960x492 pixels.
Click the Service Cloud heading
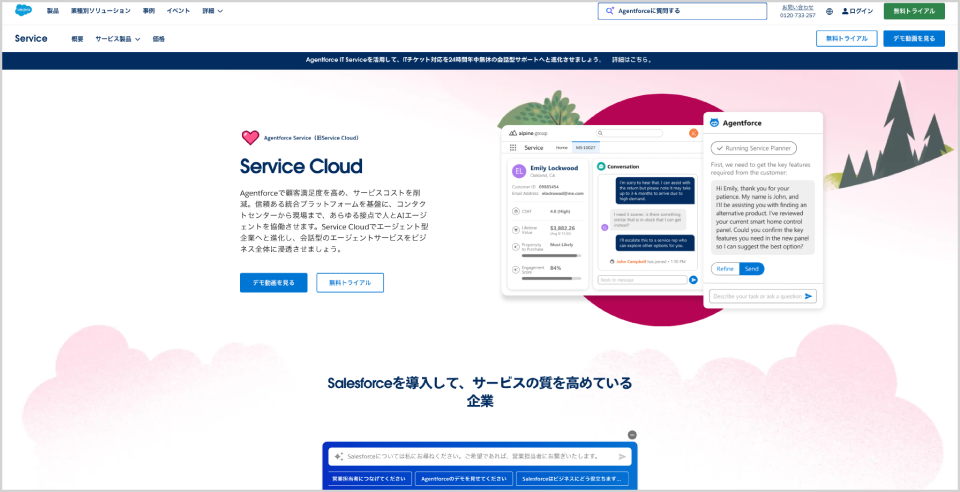point(301,166)
